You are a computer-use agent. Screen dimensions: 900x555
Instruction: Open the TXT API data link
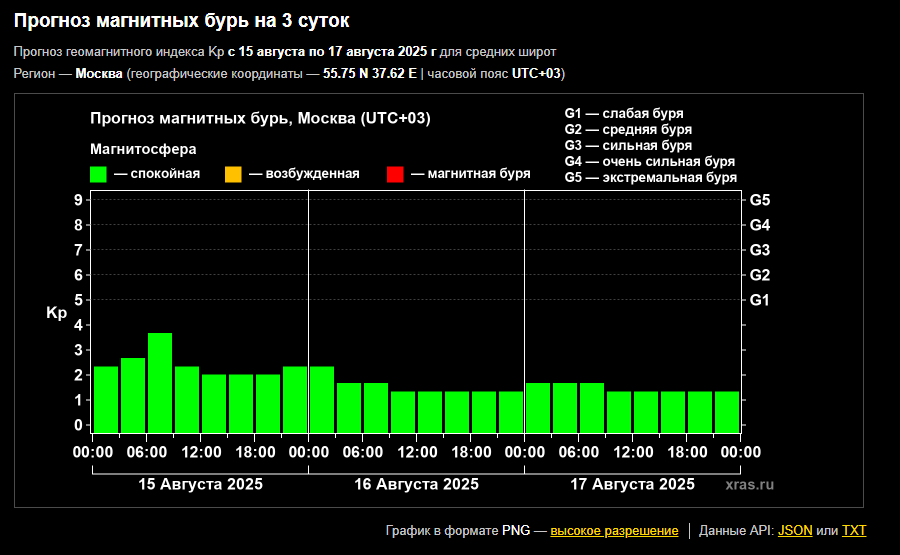point(854,530)
